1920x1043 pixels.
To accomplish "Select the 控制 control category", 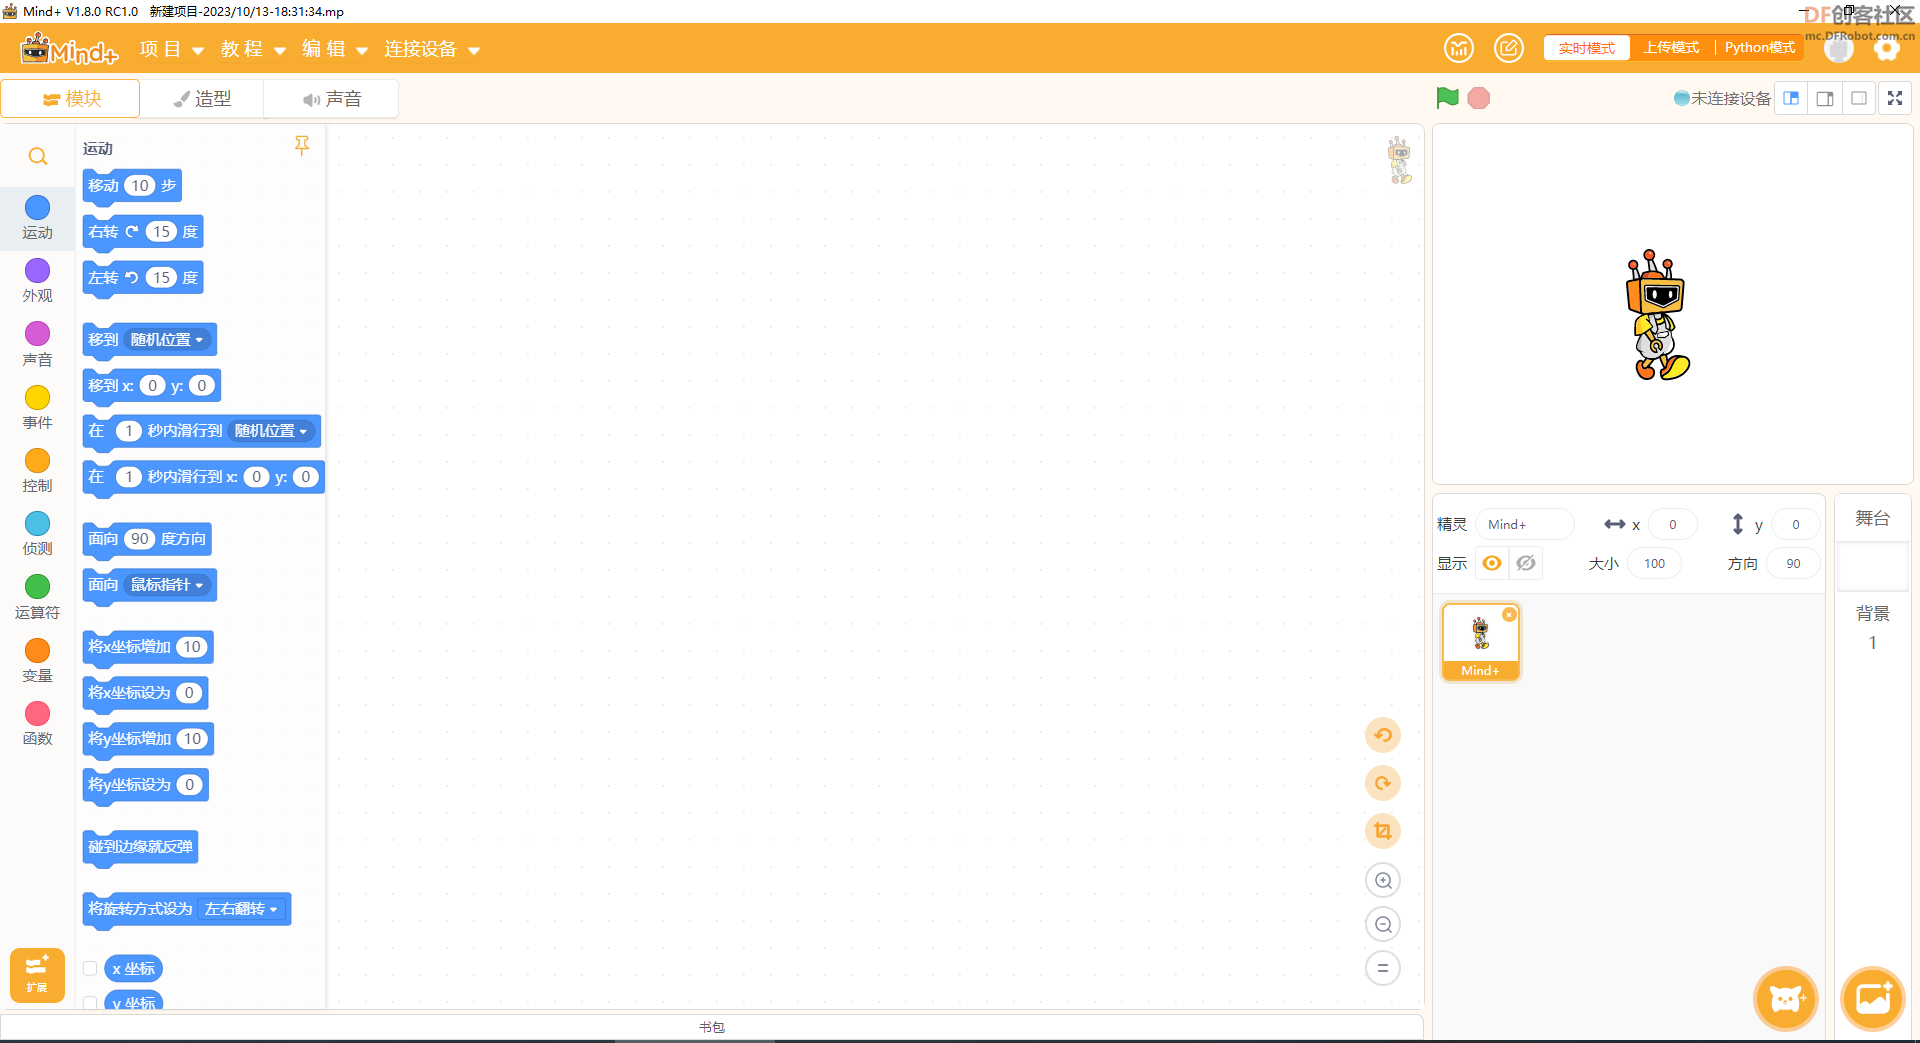I will tap(37, 471).
